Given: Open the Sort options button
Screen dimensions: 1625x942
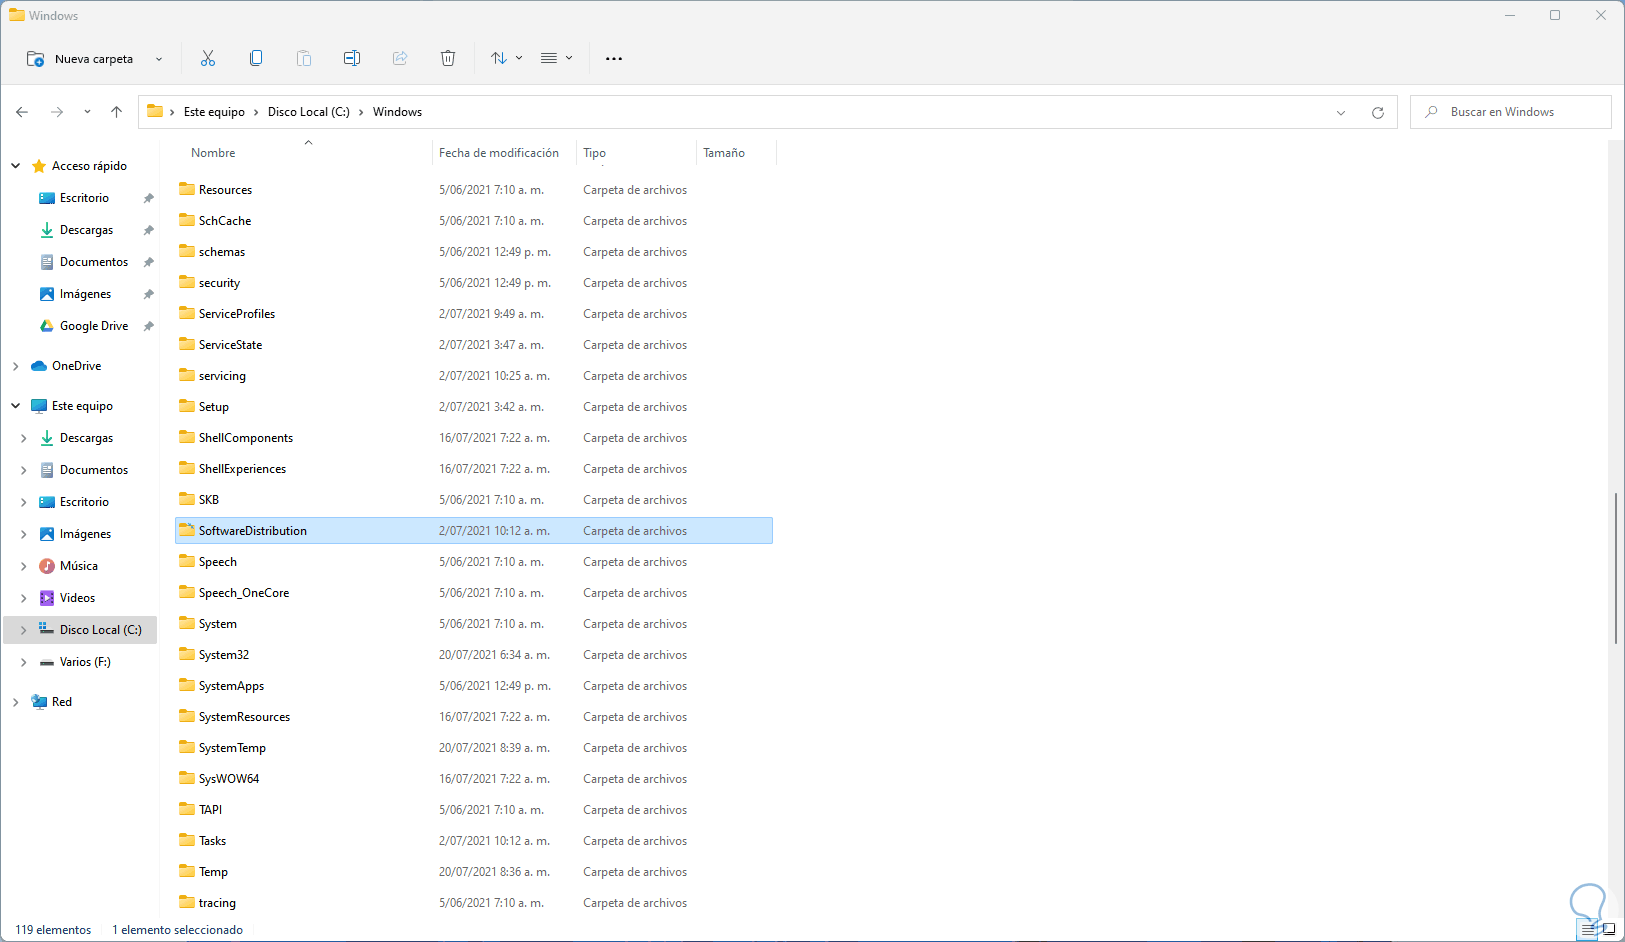Looking at the screenshot, I should [x=506, y=59].
